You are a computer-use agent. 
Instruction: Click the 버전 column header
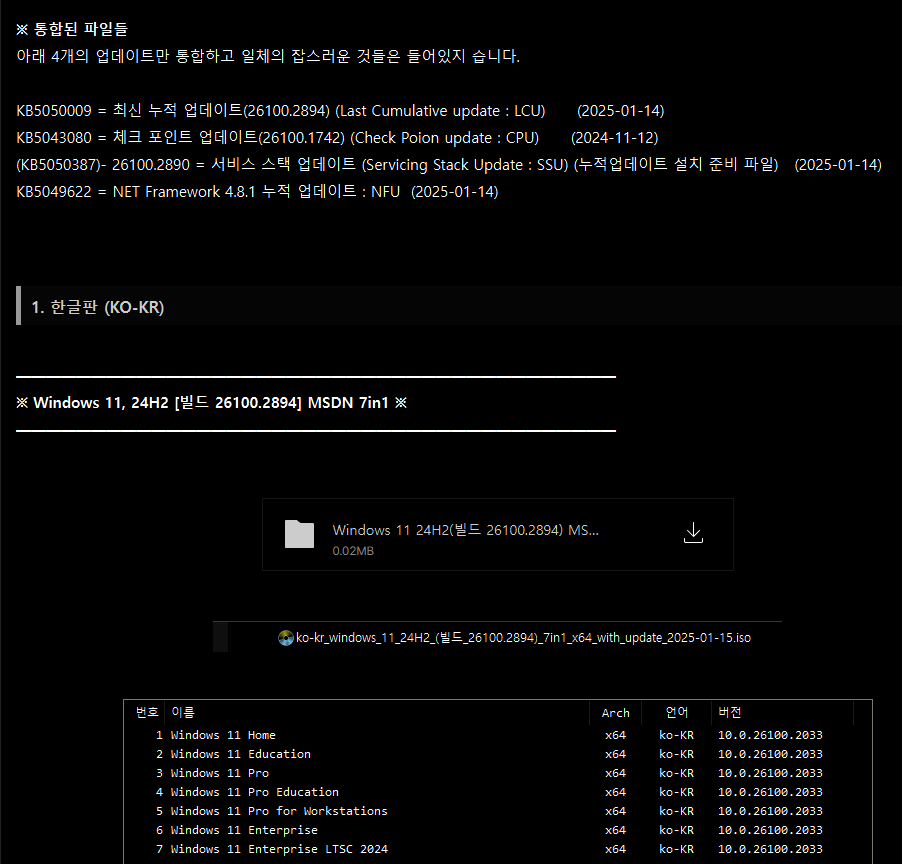pos(729,712)
